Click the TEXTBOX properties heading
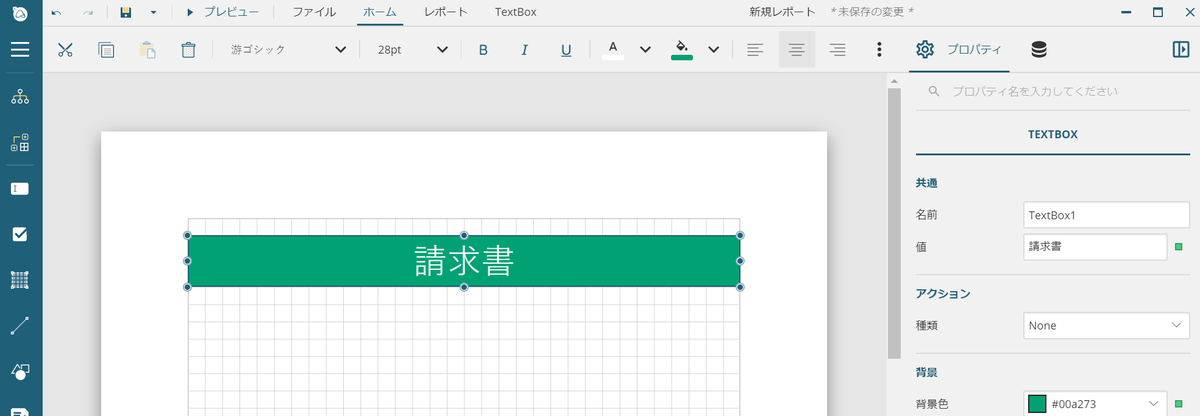Viewport: 1200px width, 416px height. point(1053,134)
